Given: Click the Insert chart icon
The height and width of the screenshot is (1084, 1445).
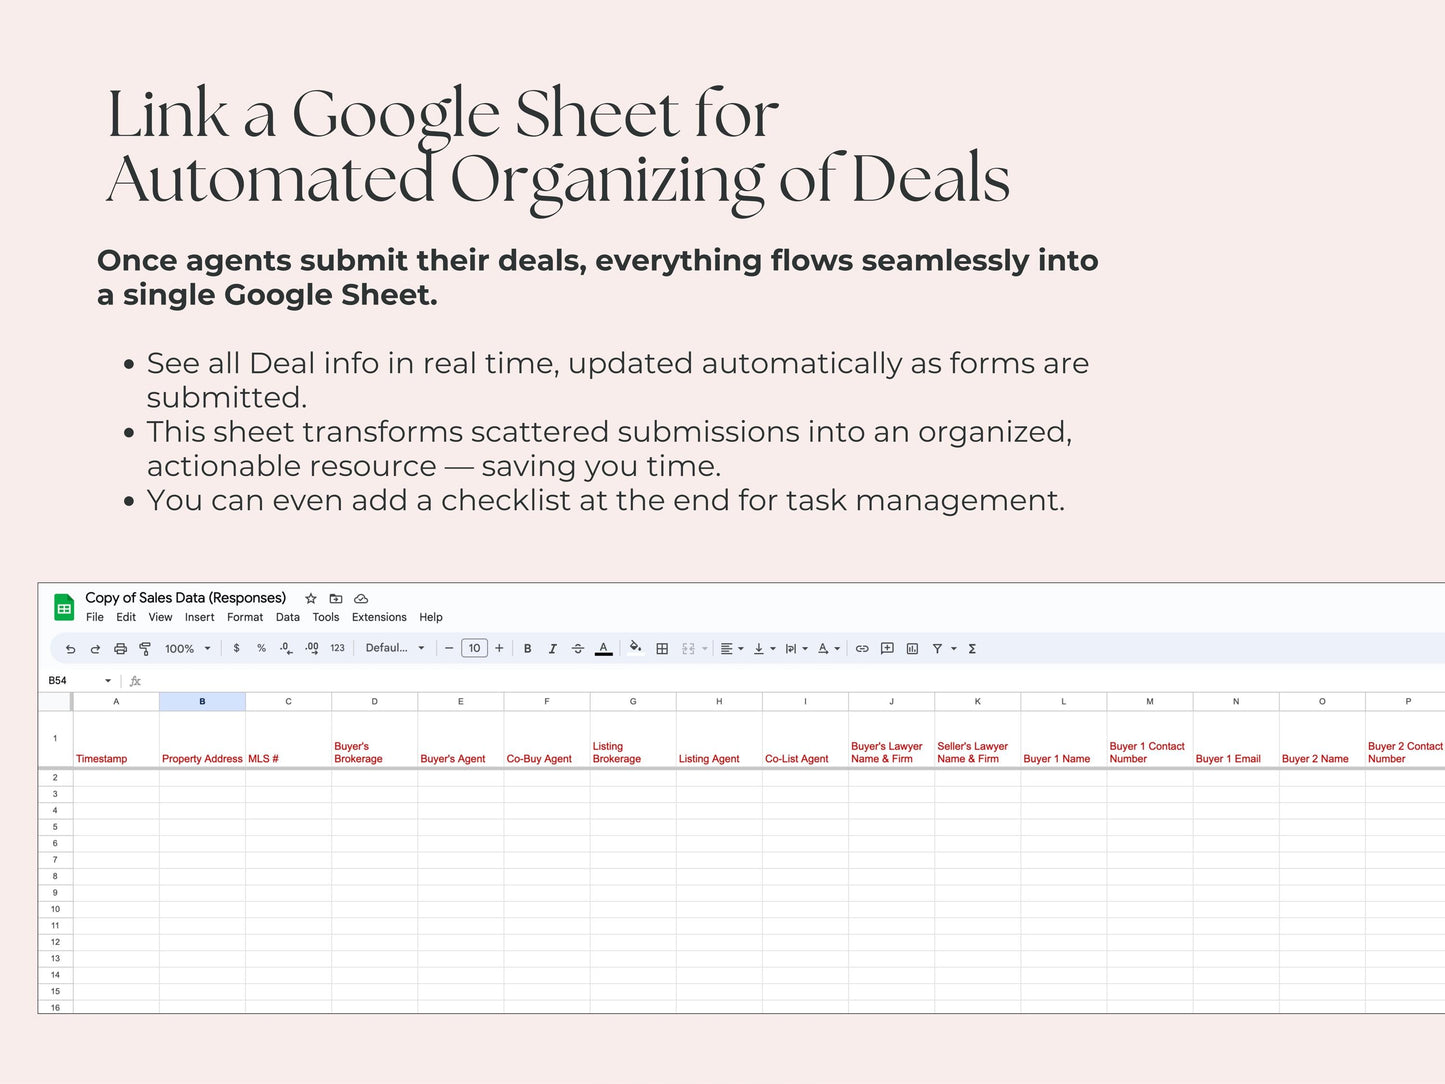Looking at the screenshot, I should [x=912, y=649].
